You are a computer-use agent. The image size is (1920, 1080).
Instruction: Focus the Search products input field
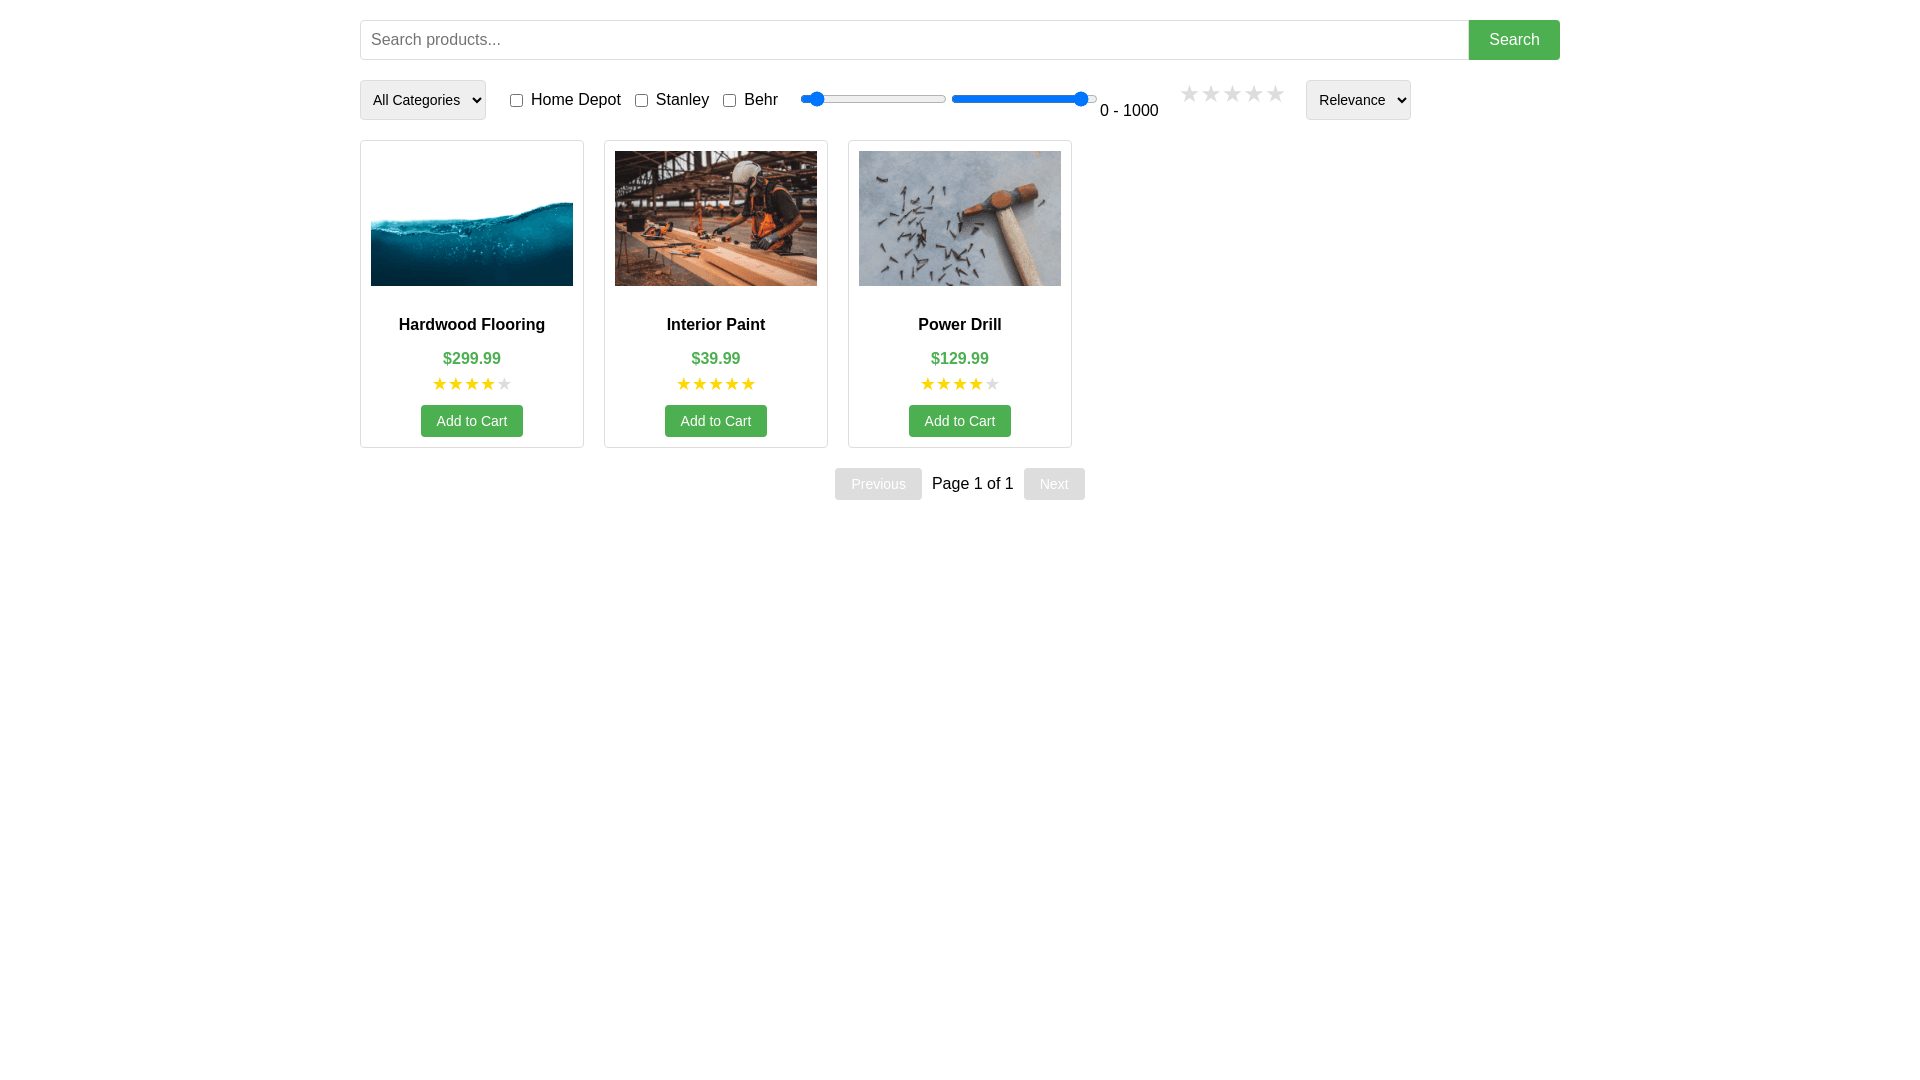click(x=914, y=40)
